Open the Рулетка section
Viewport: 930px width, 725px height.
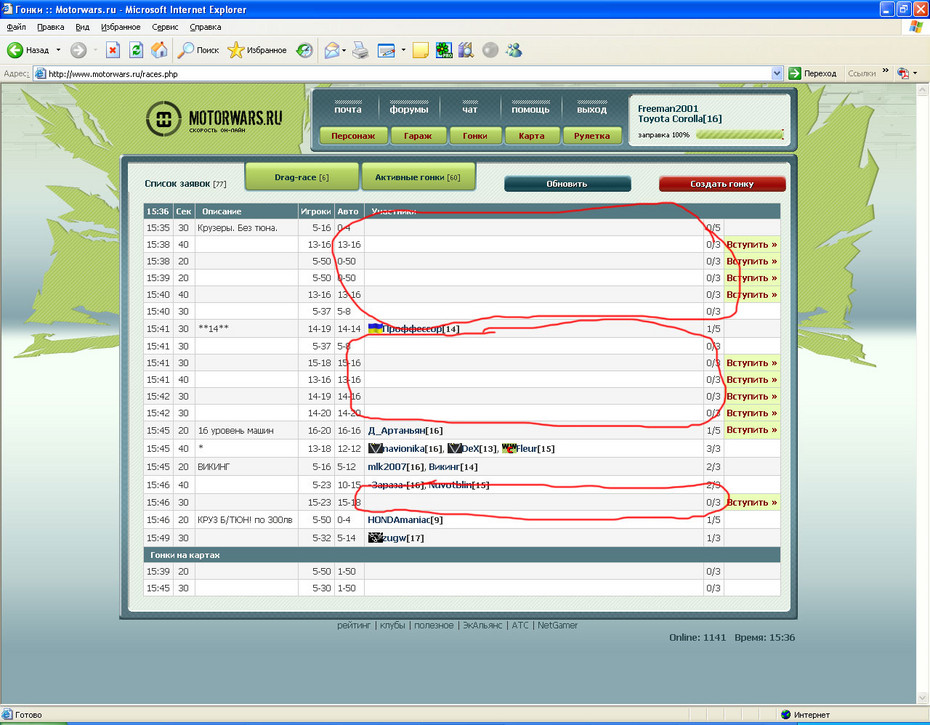(x=591, y=136)
